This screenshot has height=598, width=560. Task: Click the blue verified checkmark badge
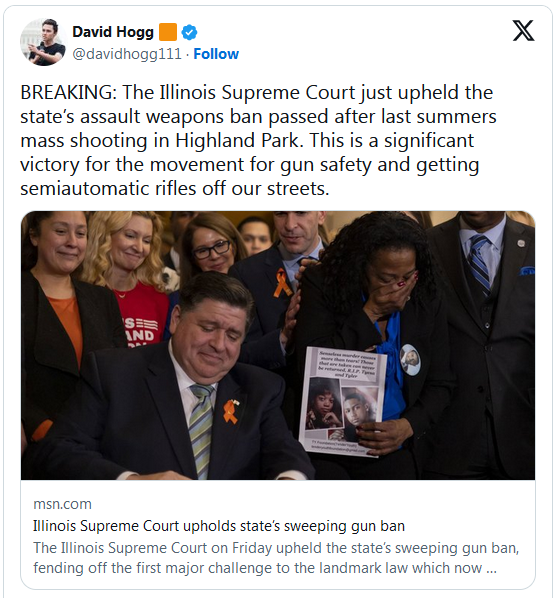[189, 32]
